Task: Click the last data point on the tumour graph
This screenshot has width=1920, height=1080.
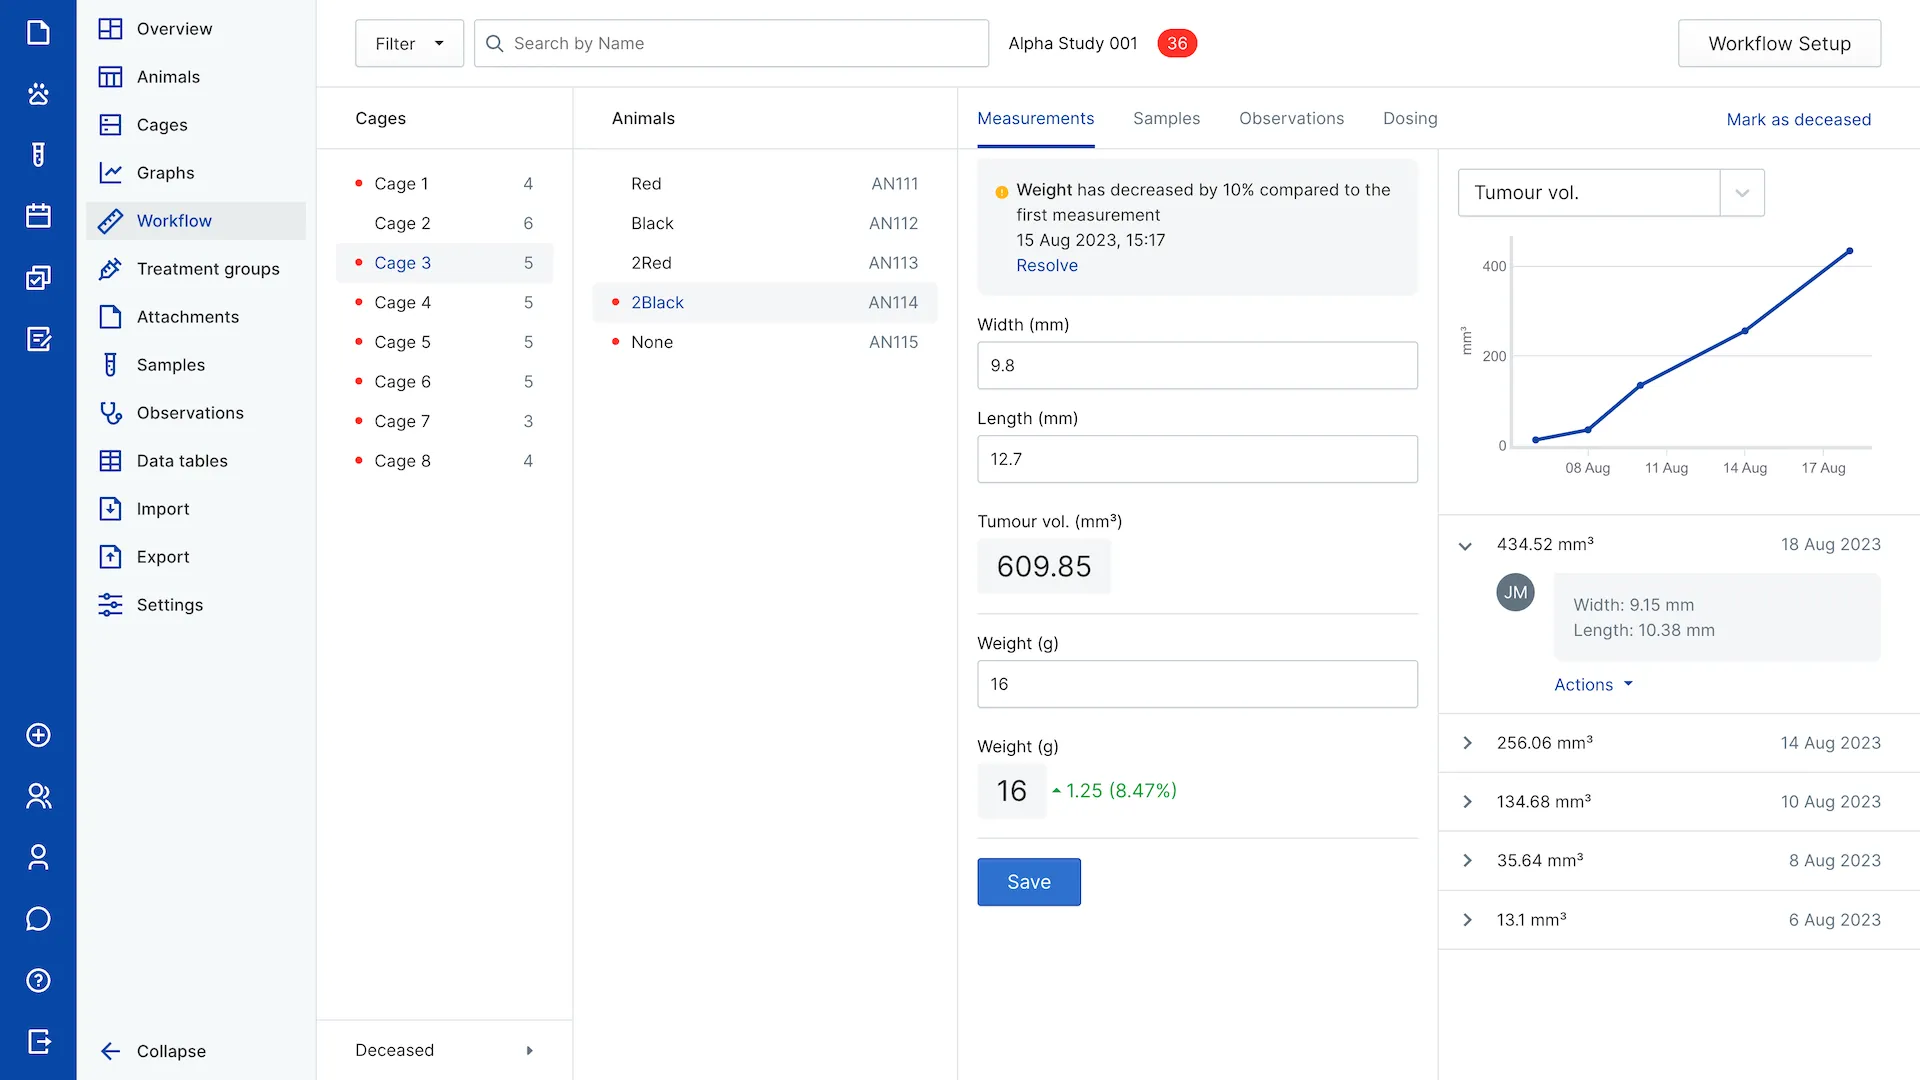Action: 1850,251
